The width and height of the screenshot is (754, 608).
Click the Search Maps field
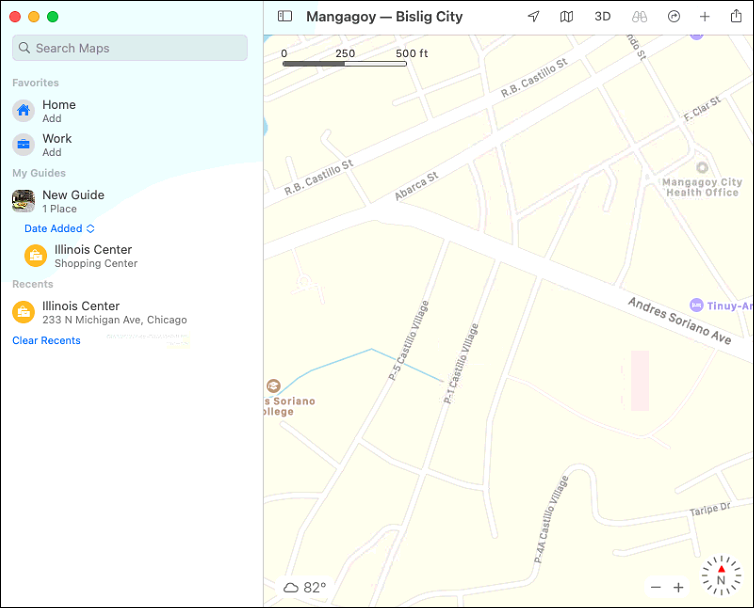point(130,48)
